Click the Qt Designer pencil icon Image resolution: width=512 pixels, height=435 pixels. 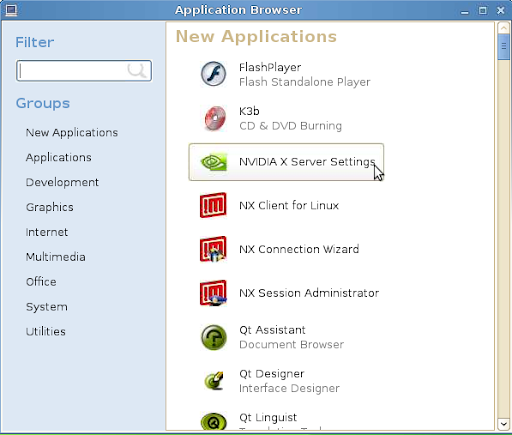214,381
